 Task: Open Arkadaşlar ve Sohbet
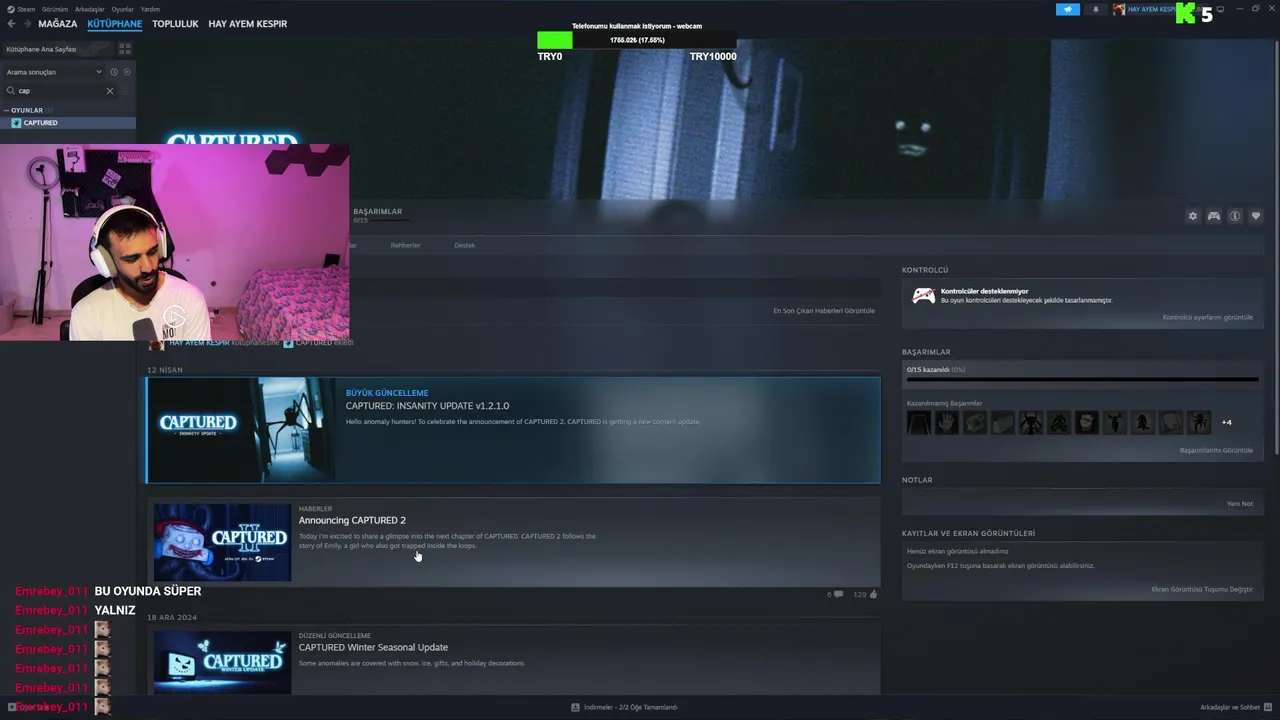(1236, 707)
